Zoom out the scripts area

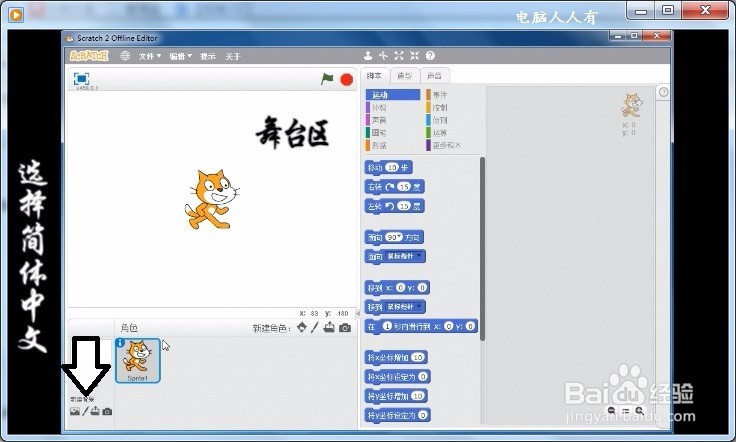[x=611, y=411]
